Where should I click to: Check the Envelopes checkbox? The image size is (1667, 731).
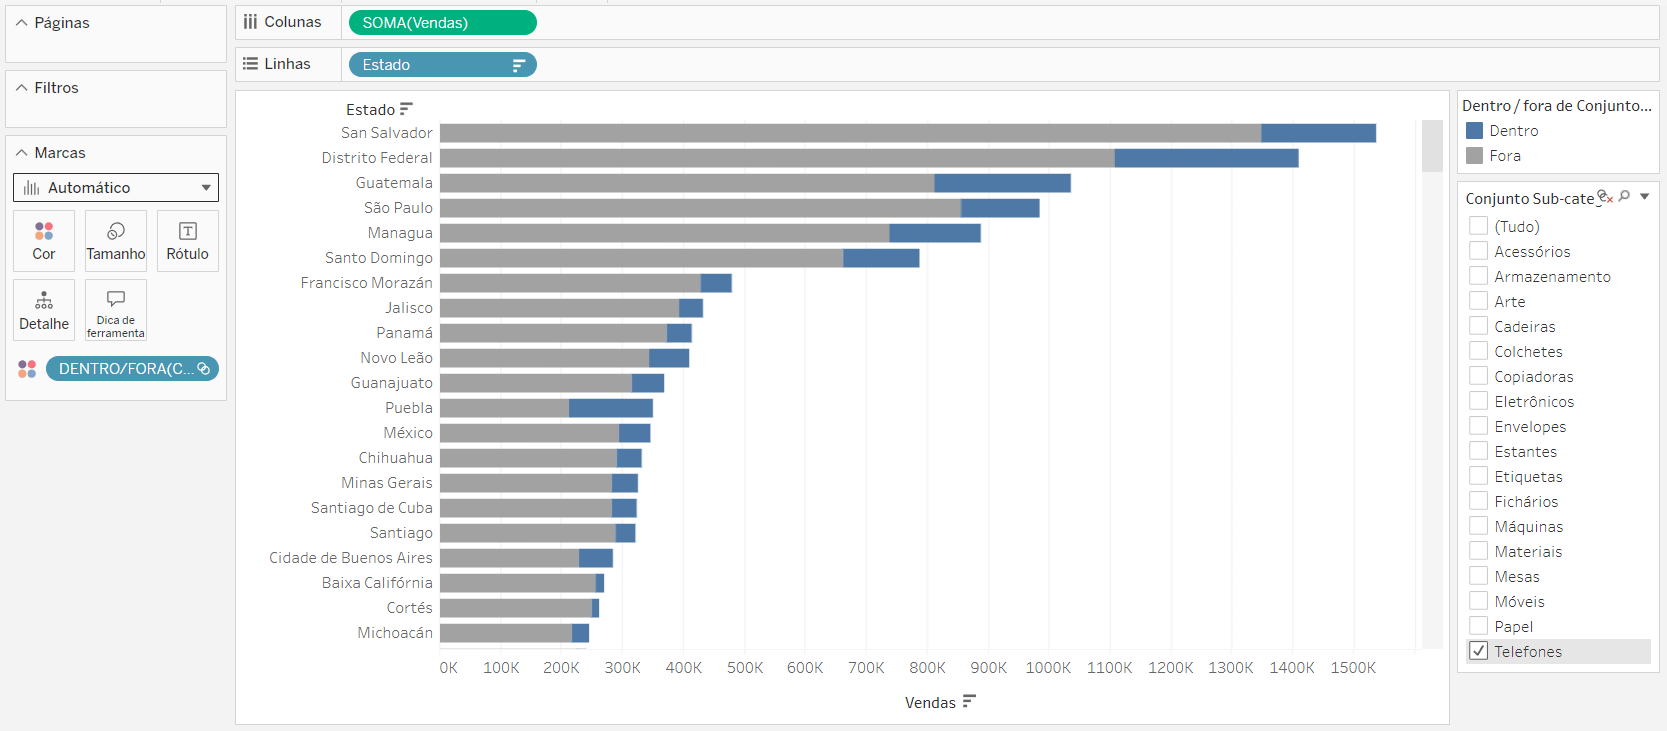click(x=1478, y=426)
